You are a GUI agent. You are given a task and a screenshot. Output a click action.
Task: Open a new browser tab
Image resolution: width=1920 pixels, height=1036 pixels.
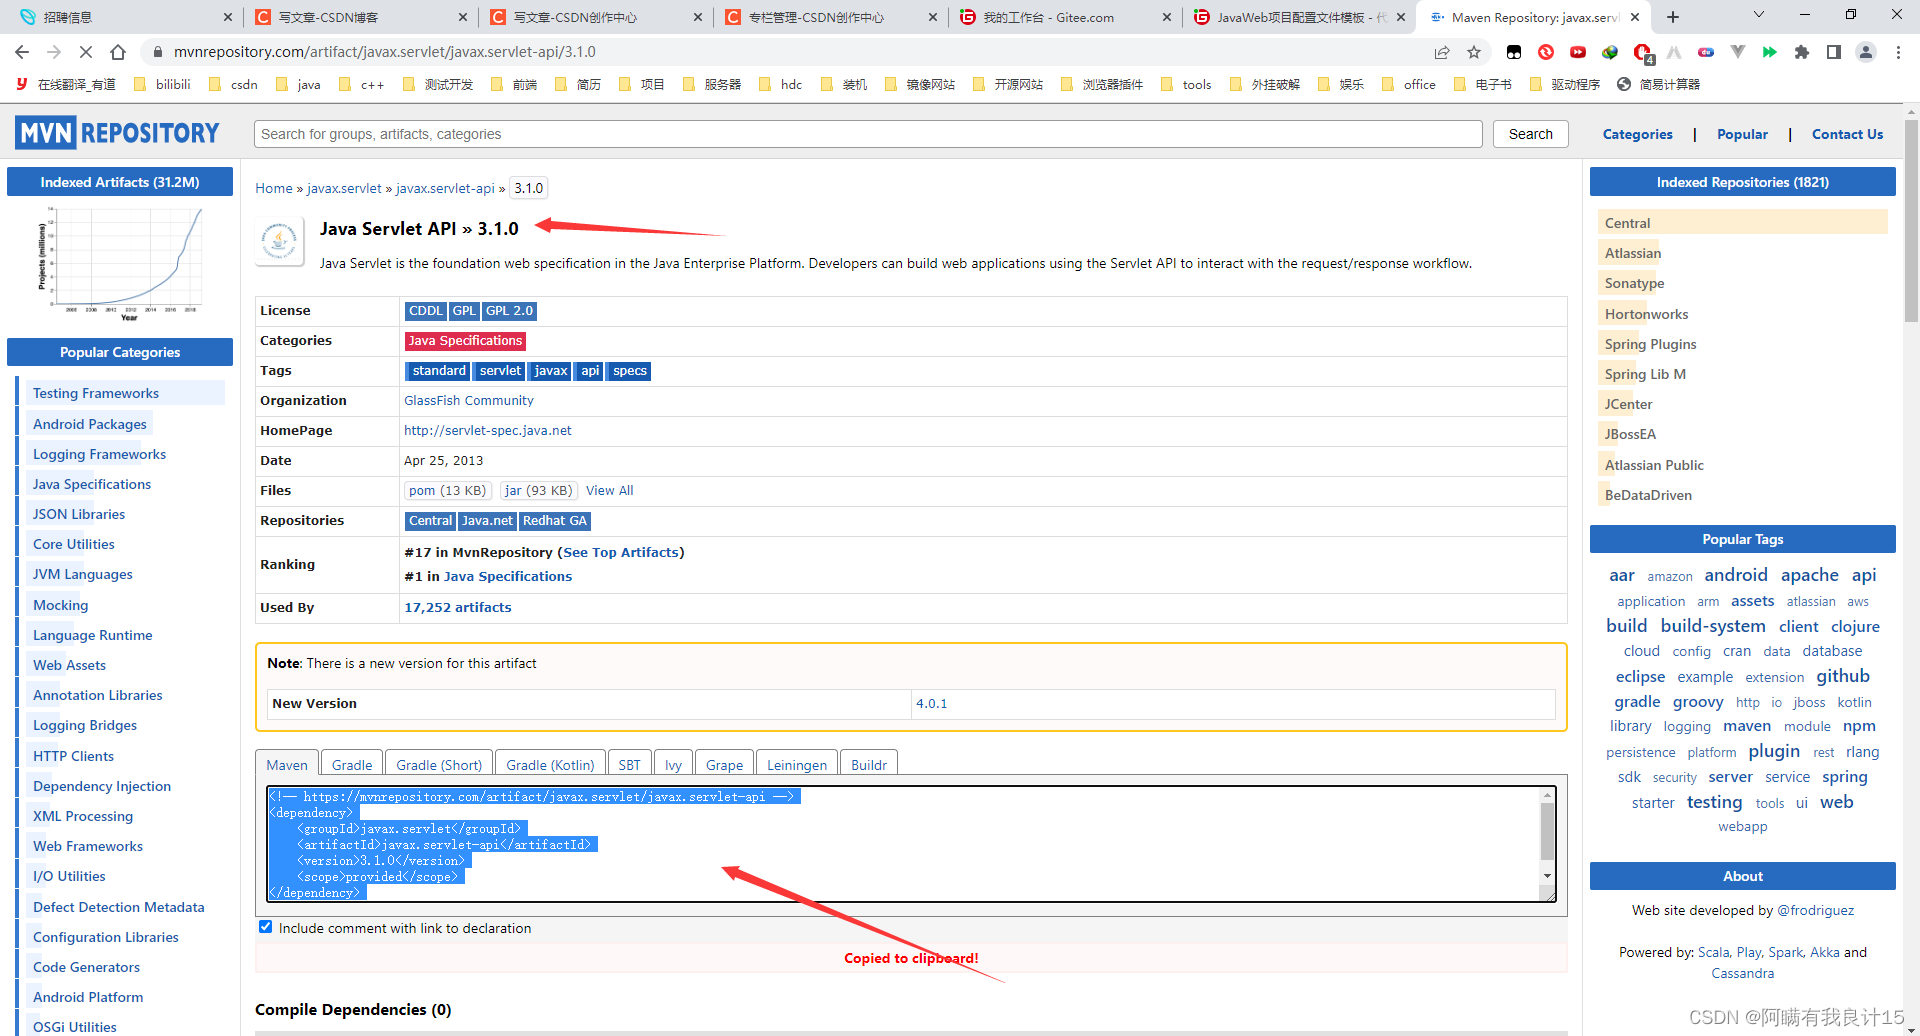pos(1673,17)
